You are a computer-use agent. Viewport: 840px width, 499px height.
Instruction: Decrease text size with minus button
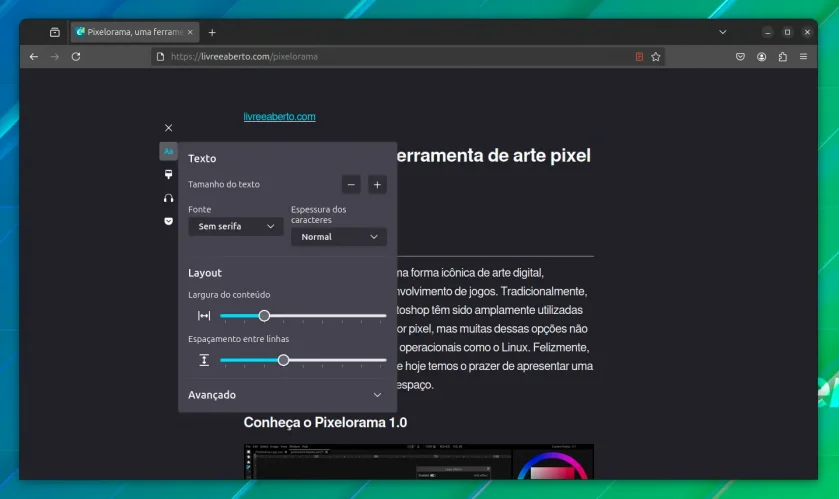coord(351,184)
